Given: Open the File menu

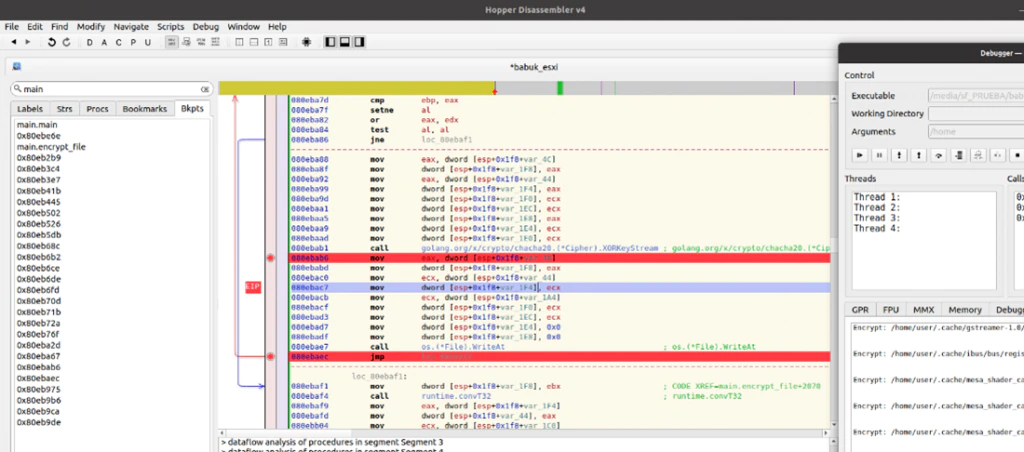Looking at the screenshot, I should click(12, 27).
